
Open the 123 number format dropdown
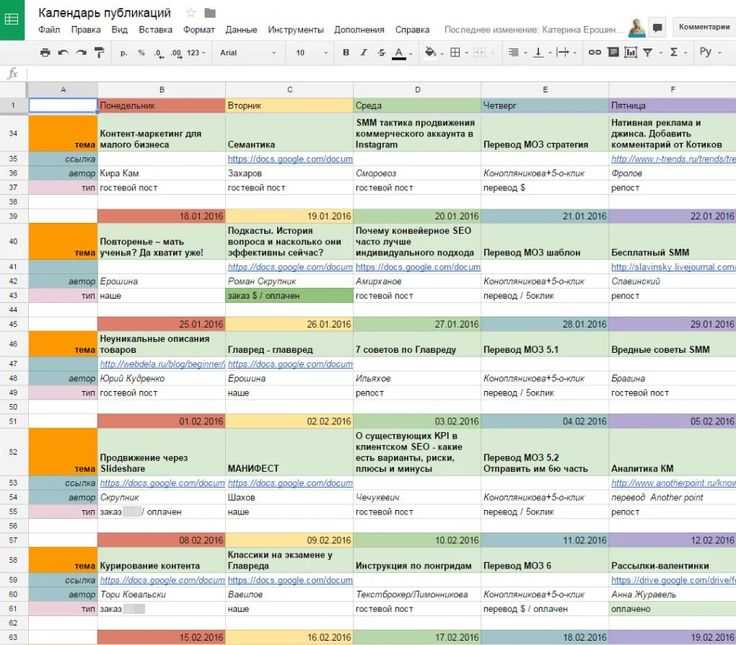[196, 53]
